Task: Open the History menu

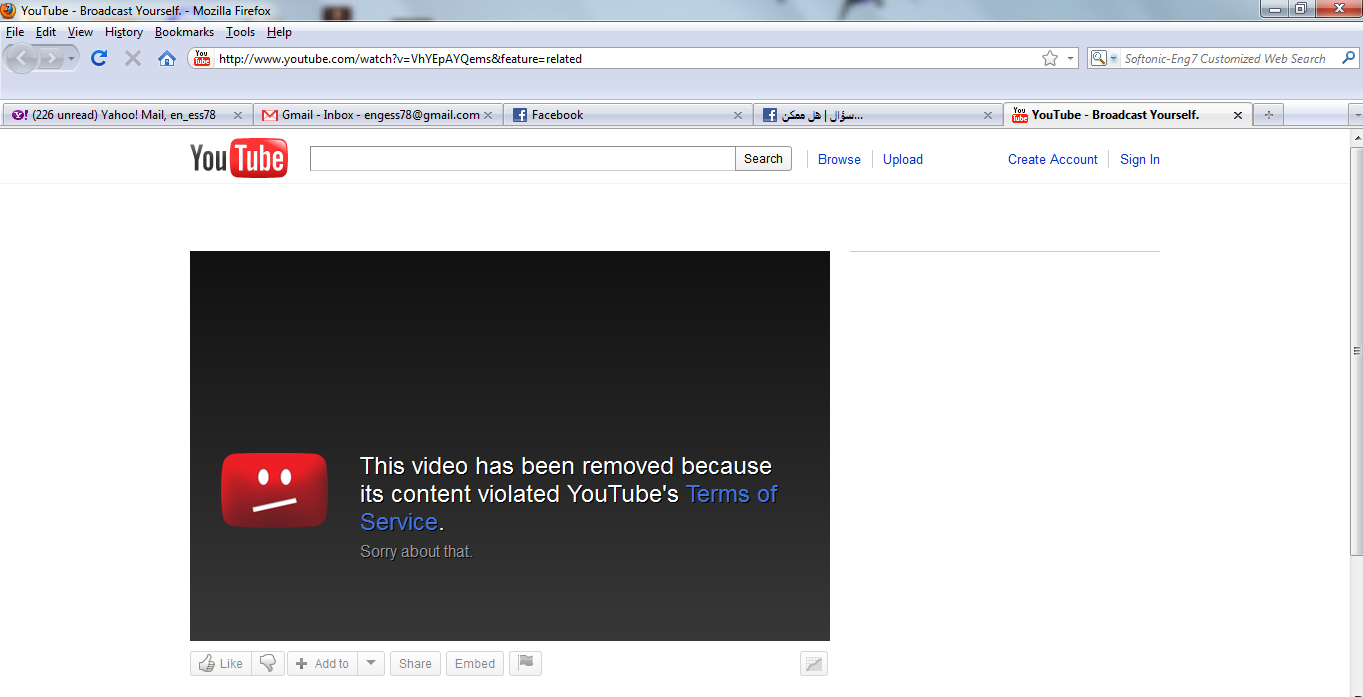Action: pos(124,32)
